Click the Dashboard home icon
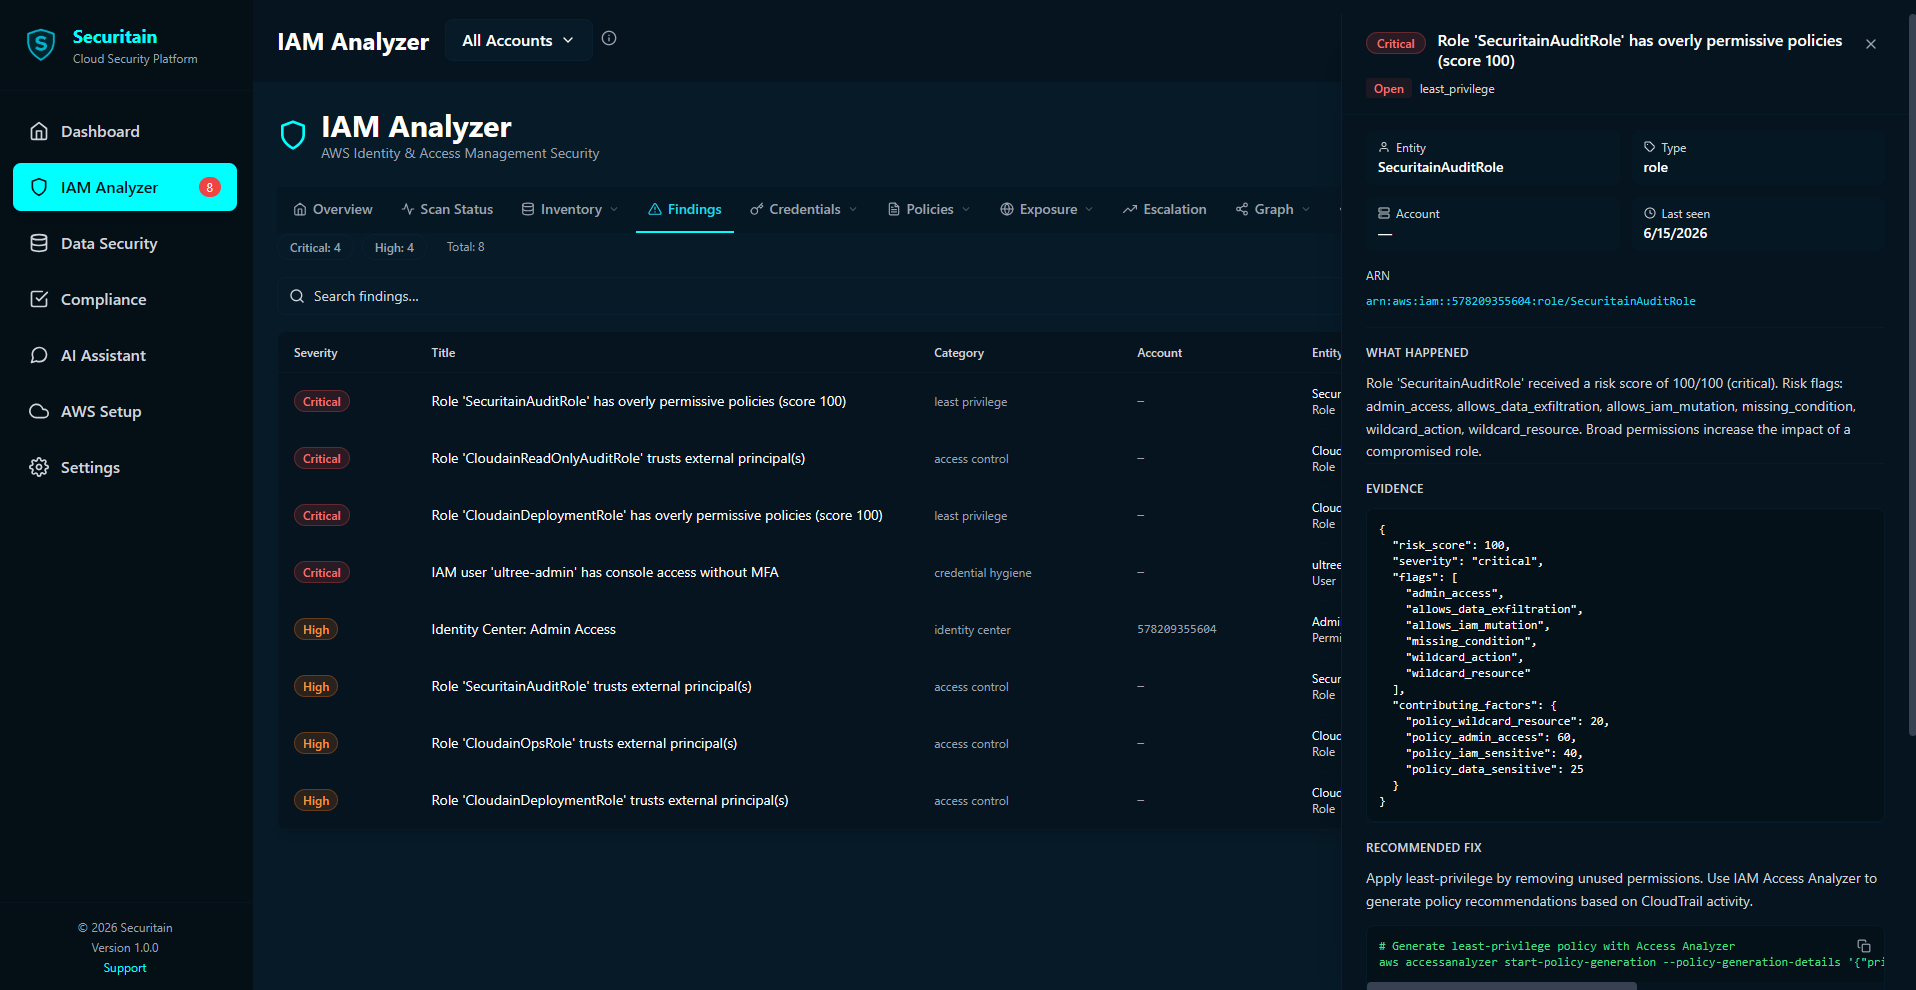This screenshot has height=990, width=1916. pos(39,131)
